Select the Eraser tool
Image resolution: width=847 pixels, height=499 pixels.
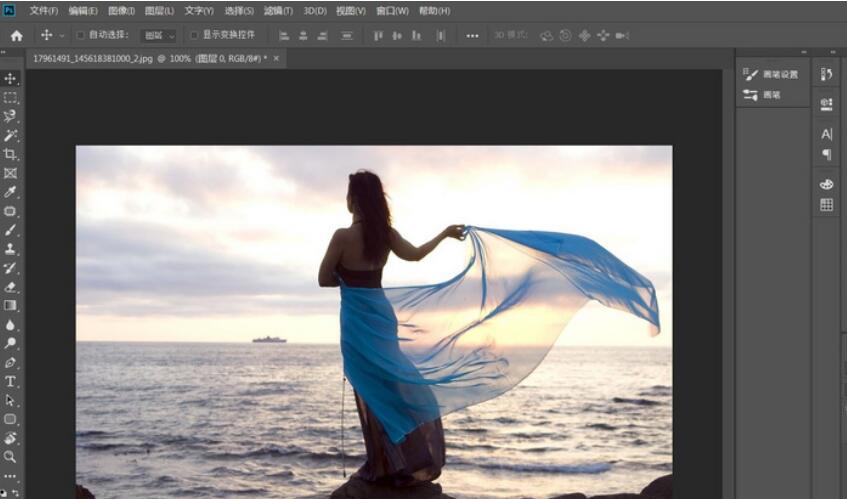[10, 286]
